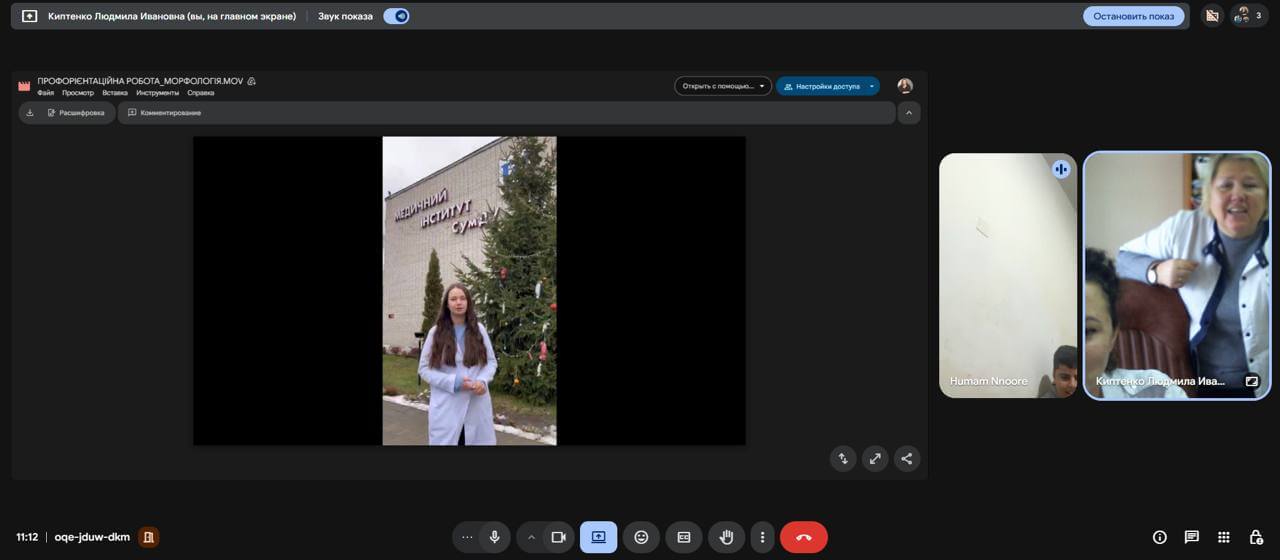This screenshot has width=1280, height=560.
Task: Click the share icon below the video
Action: pos(906,459)
